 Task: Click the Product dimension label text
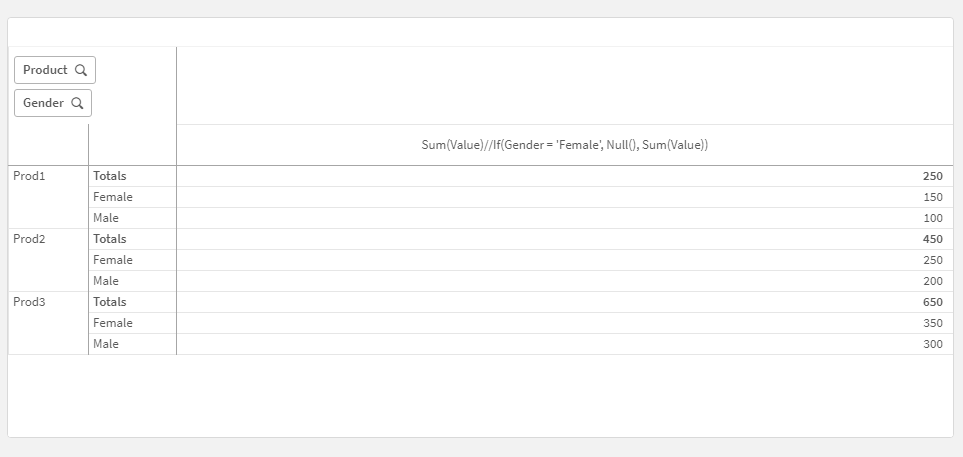click(45, 70)
